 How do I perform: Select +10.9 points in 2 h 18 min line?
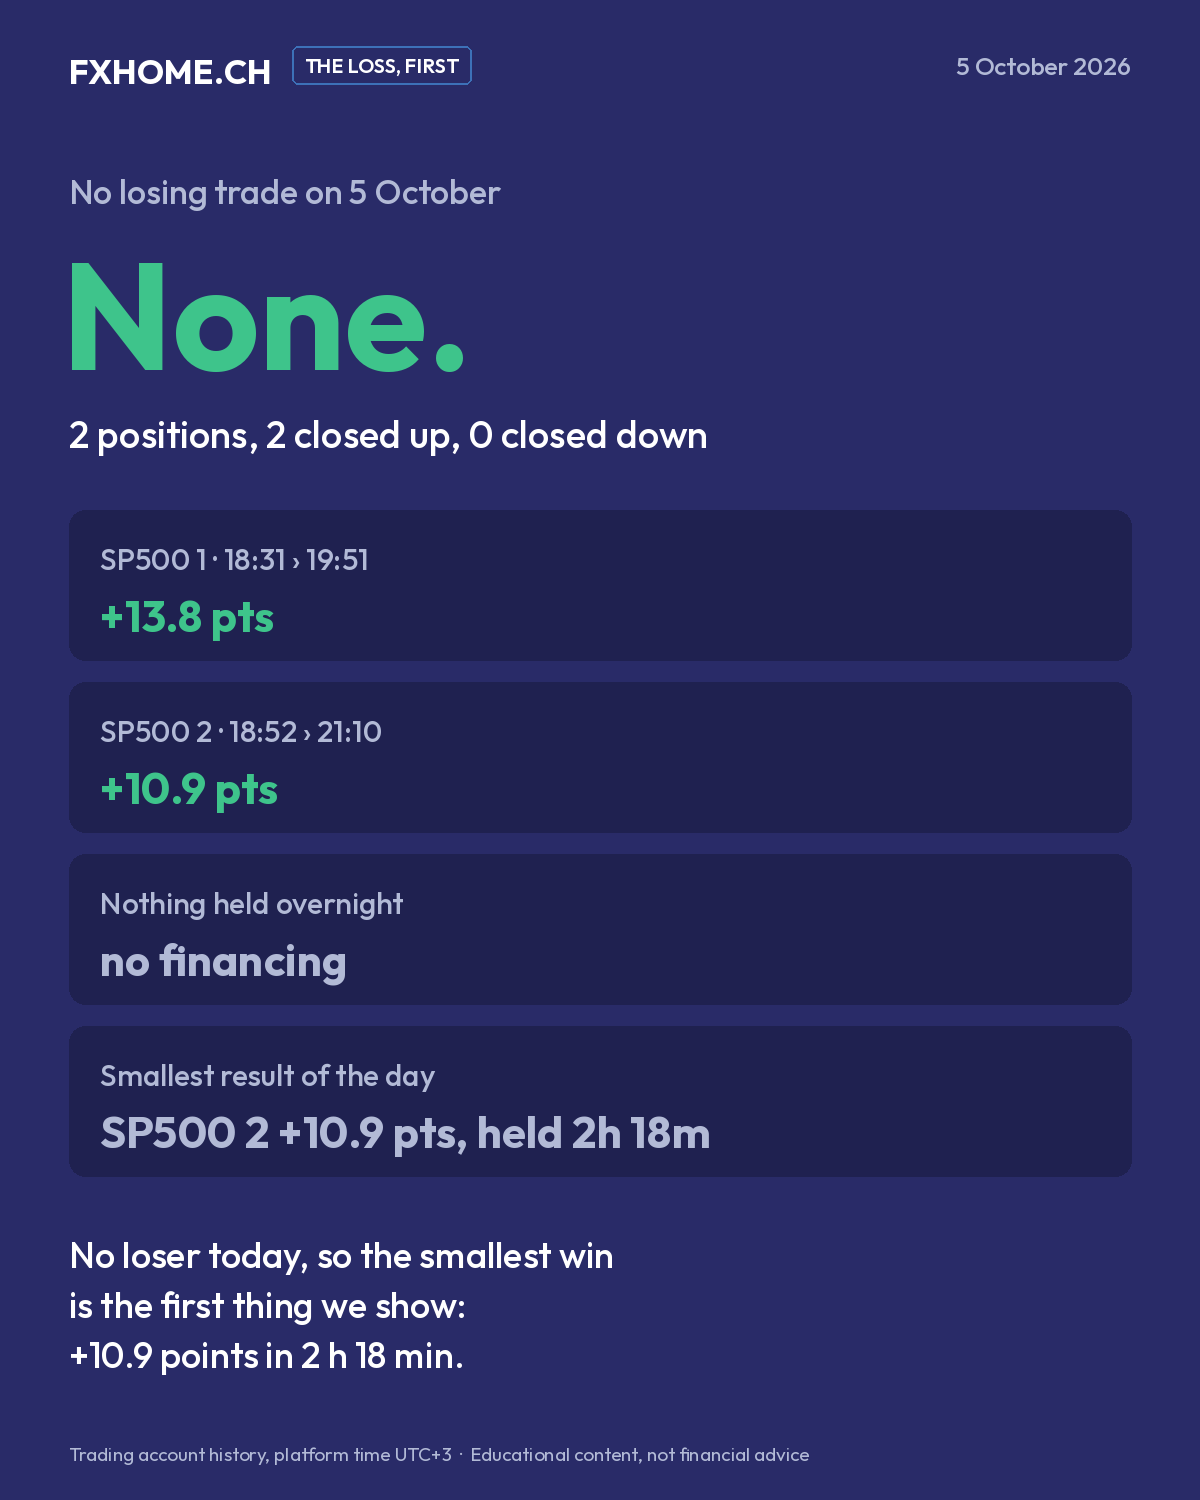tap(266, 1356)
